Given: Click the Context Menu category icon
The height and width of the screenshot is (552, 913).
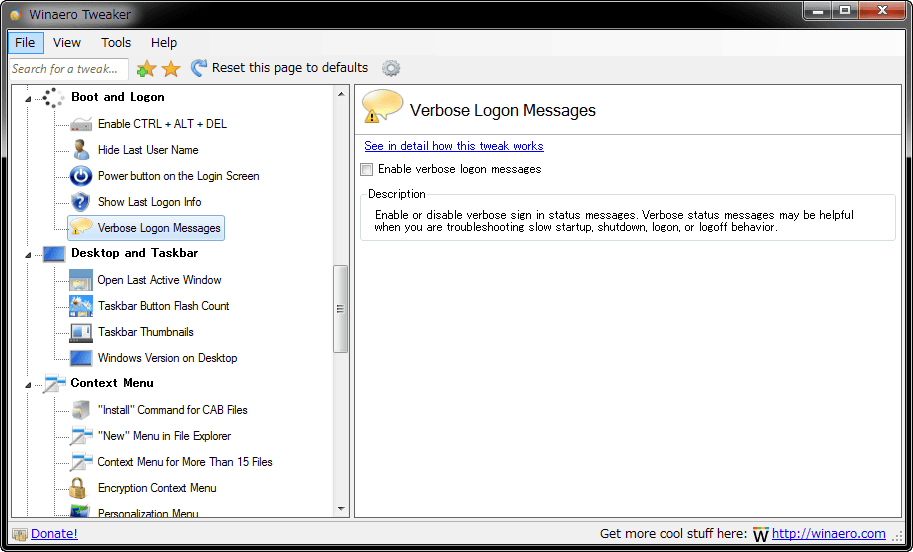Looking at the screenshot, I should click(54, 384).
